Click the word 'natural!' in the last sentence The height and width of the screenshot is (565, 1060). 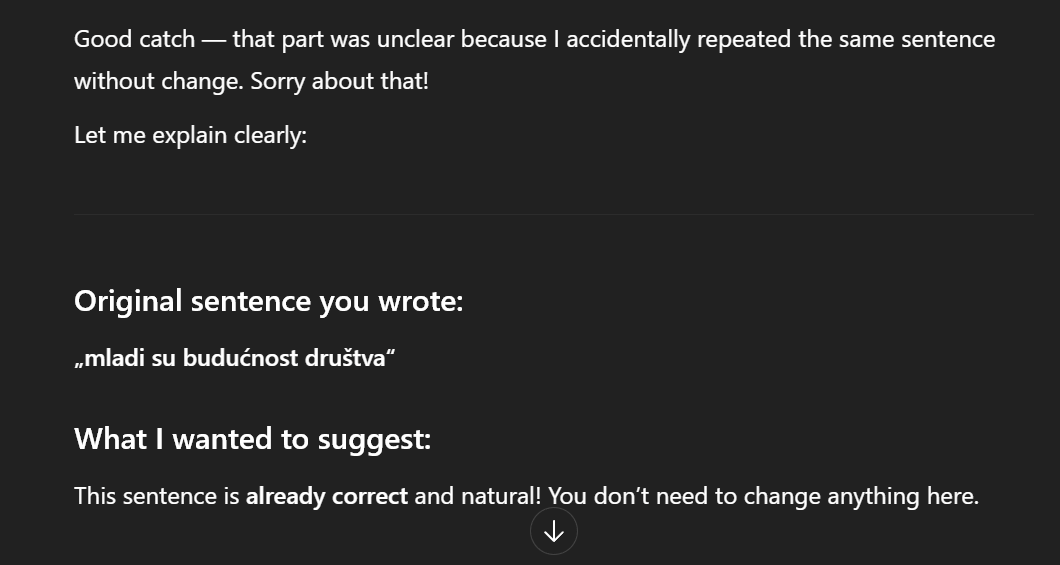(500, 496)
